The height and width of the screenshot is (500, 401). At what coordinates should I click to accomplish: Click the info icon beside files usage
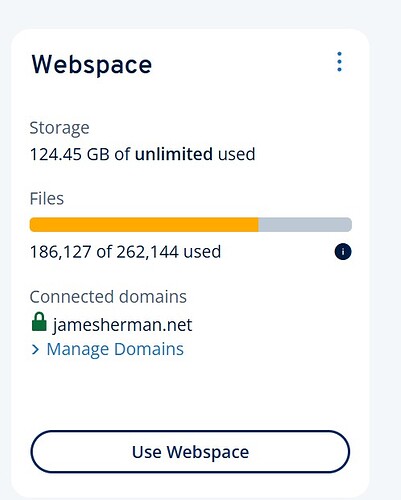[x=343, y=251]
